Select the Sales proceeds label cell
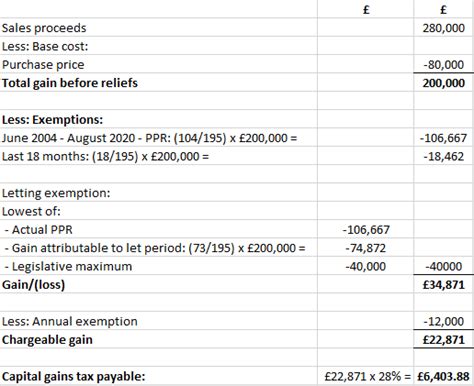The image size is (474, 386). pos(159,28)
